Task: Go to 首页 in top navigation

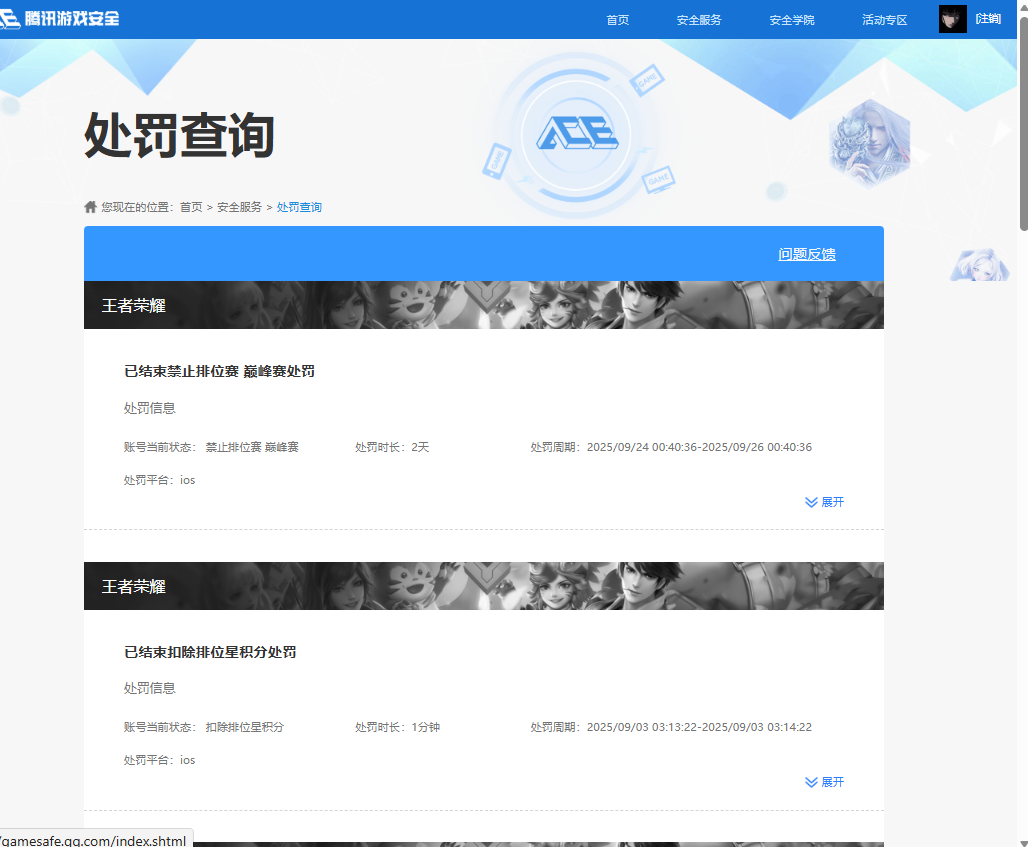Action: click(x=618, y=20)
